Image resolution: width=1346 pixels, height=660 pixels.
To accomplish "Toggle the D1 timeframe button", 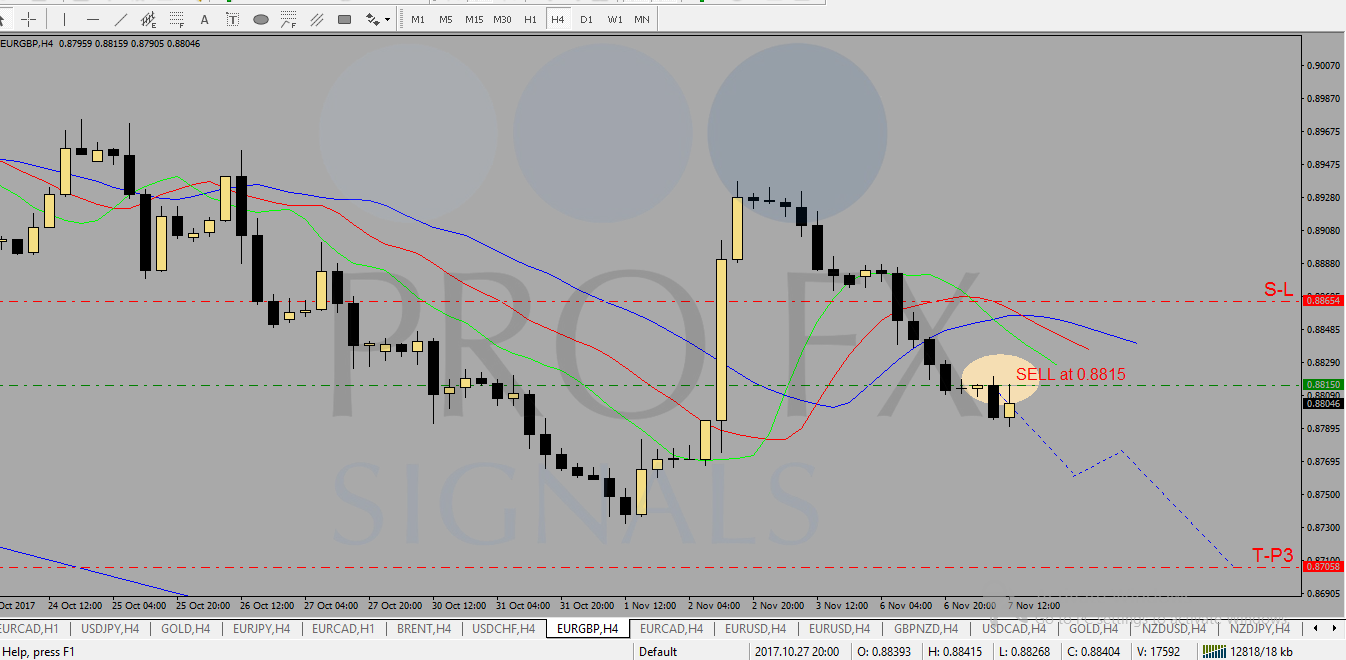I will coord(586,19).
